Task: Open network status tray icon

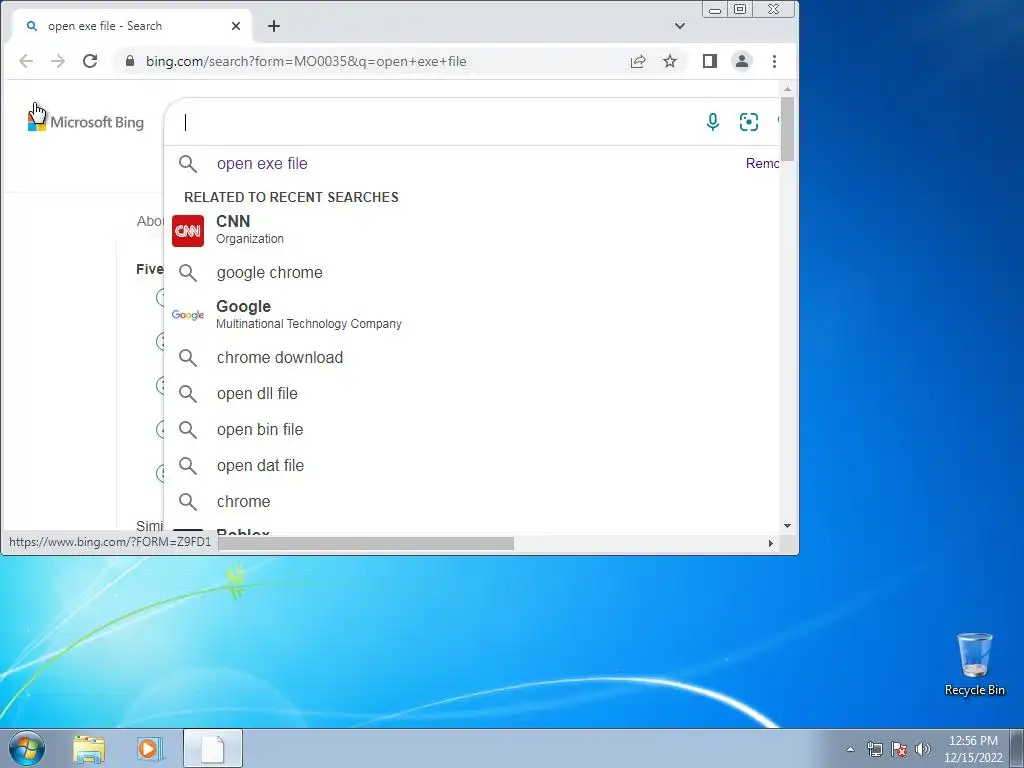Action: click(x=874, y=749)
